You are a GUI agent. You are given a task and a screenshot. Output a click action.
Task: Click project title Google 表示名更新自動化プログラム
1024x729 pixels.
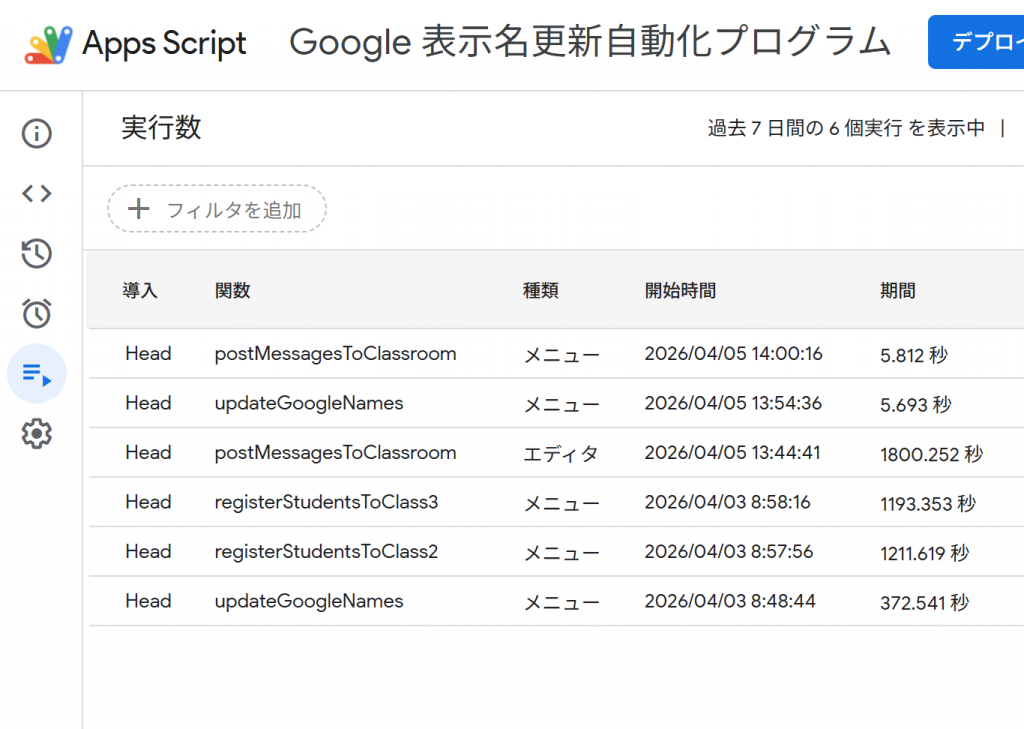pos(589,42)
